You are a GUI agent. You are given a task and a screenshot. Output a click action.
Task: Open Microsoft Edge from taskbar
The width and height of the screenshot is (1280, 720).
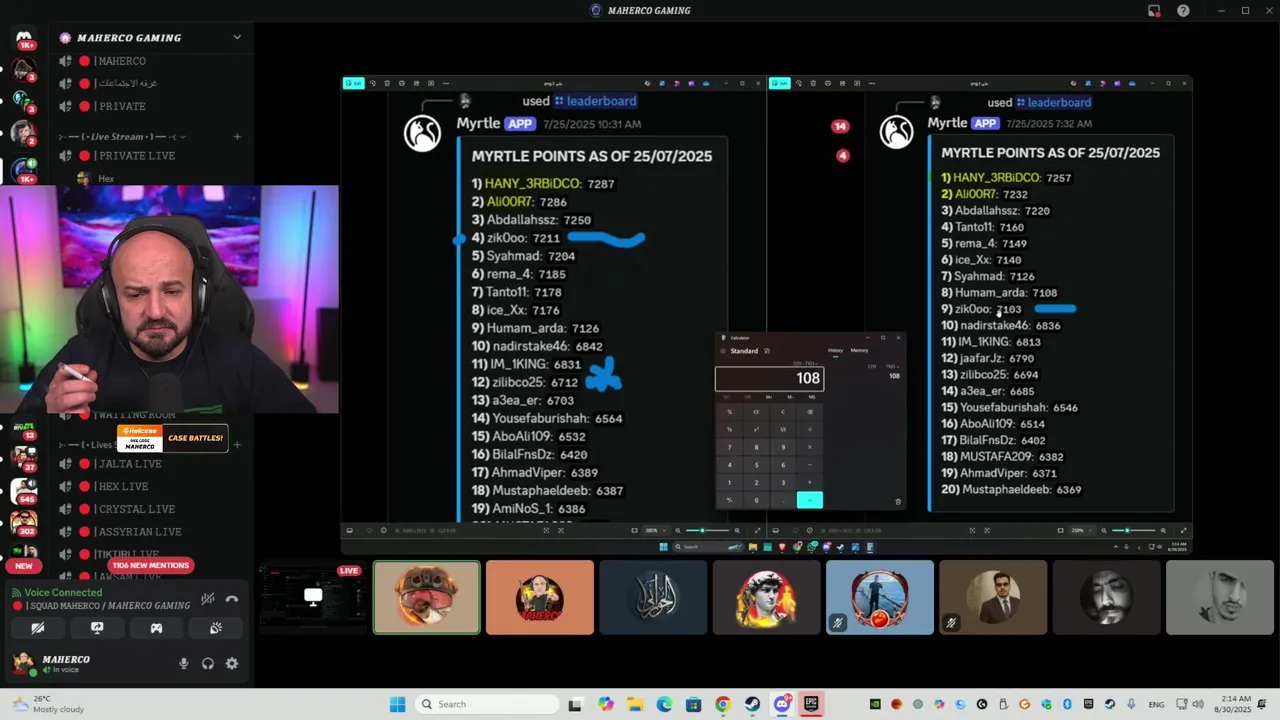point(664,704)
